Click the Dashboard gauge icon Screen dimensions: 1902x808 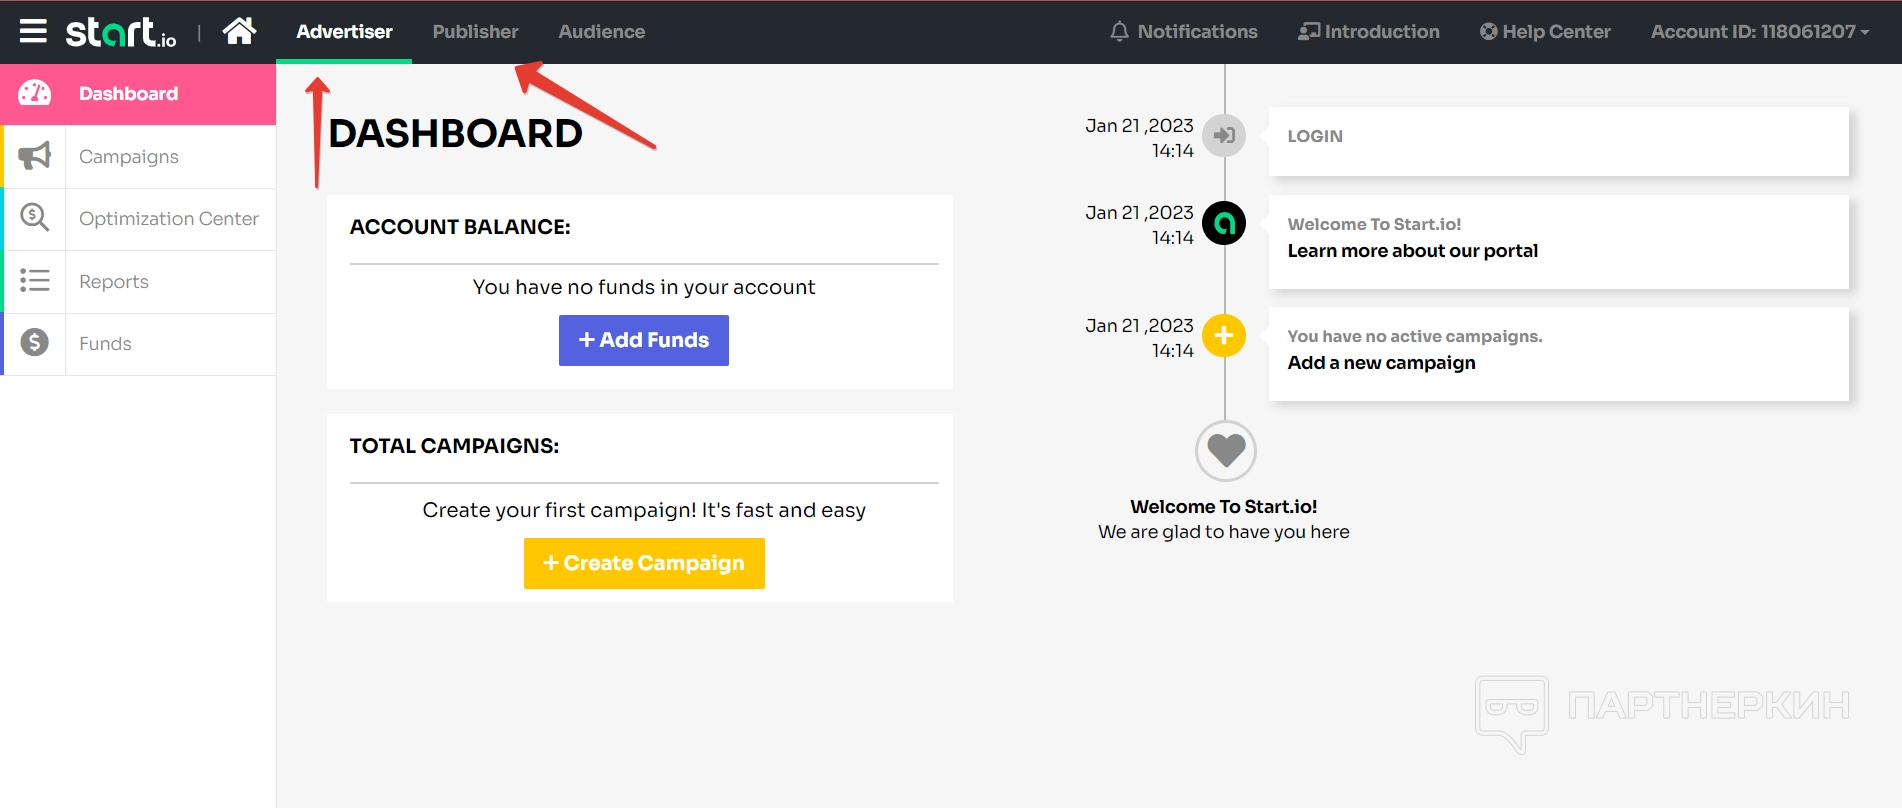34,93
